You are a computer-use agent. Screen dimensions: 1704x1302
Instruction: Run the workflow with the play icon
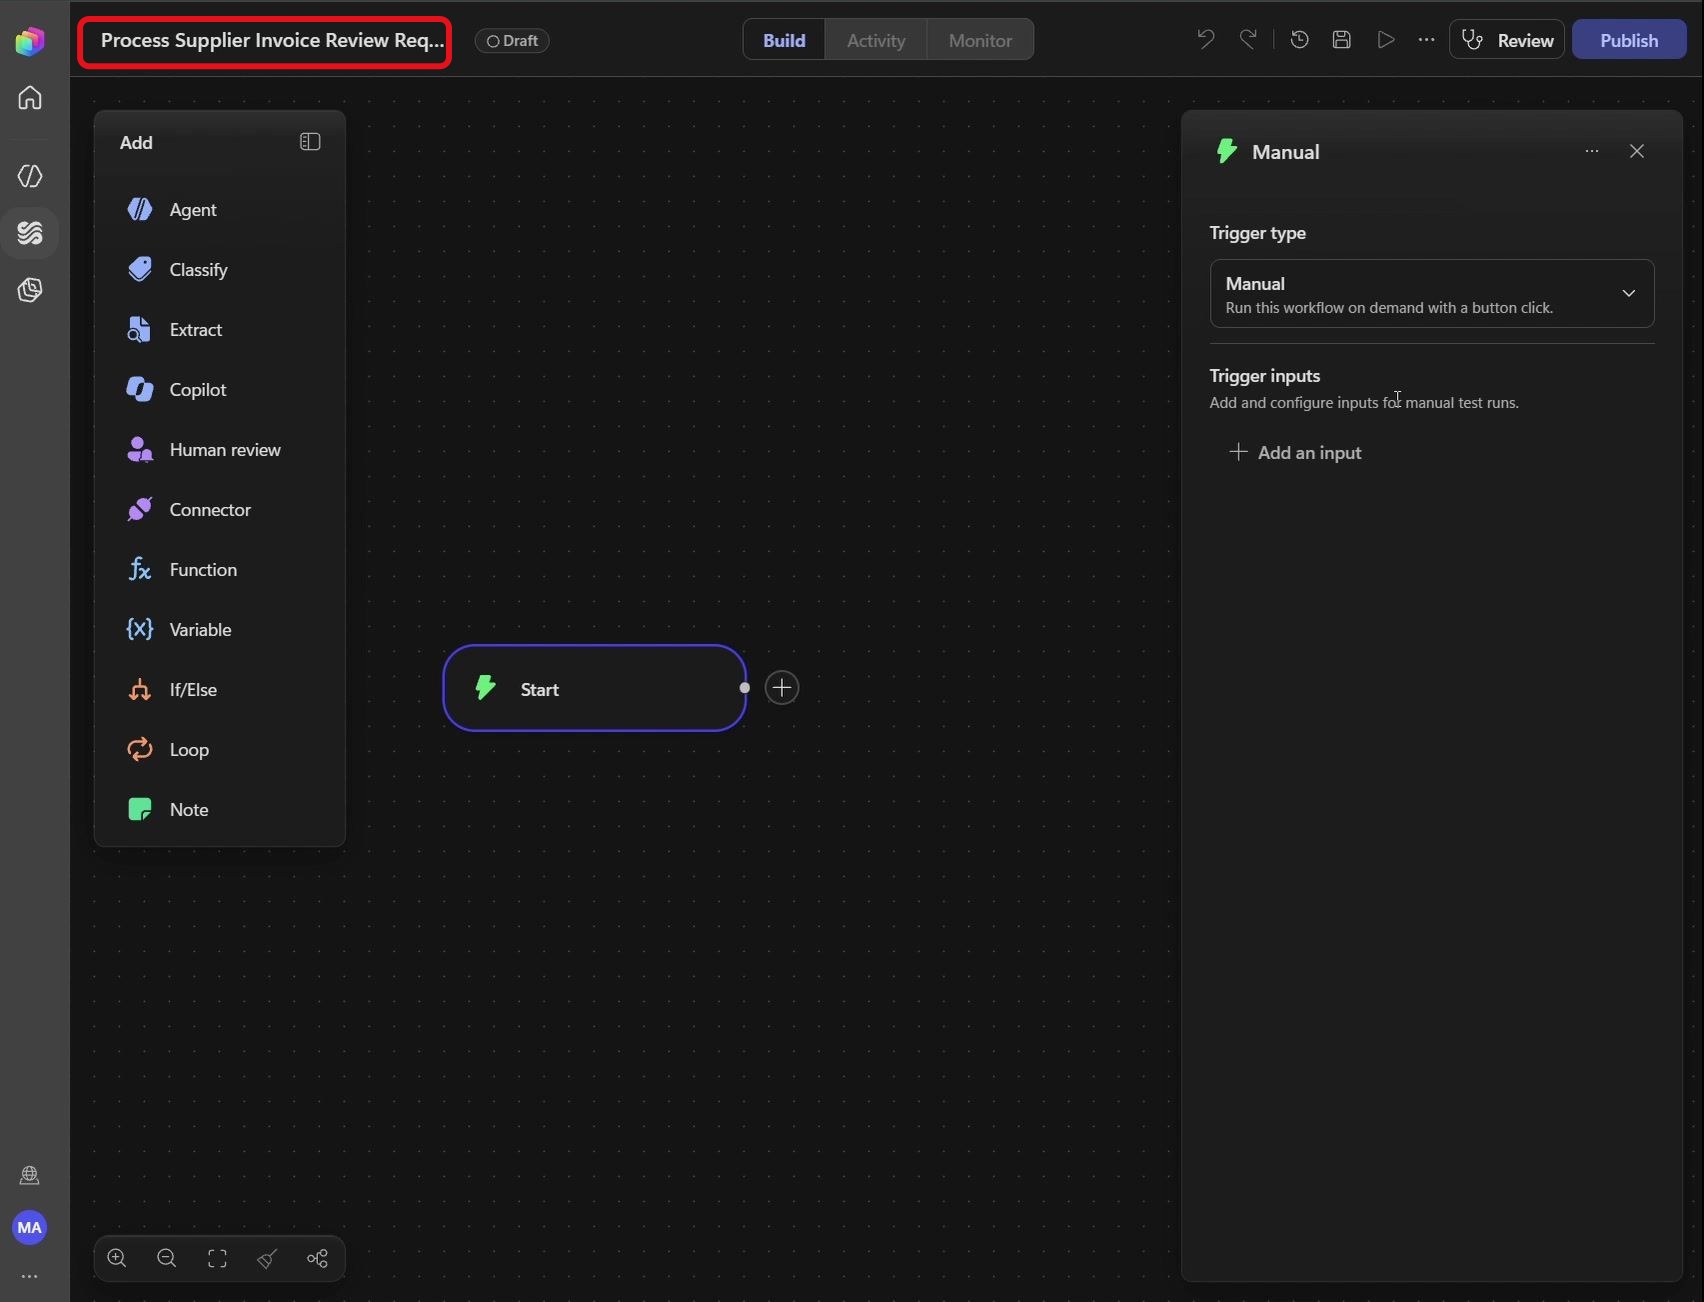[1385, 40]
